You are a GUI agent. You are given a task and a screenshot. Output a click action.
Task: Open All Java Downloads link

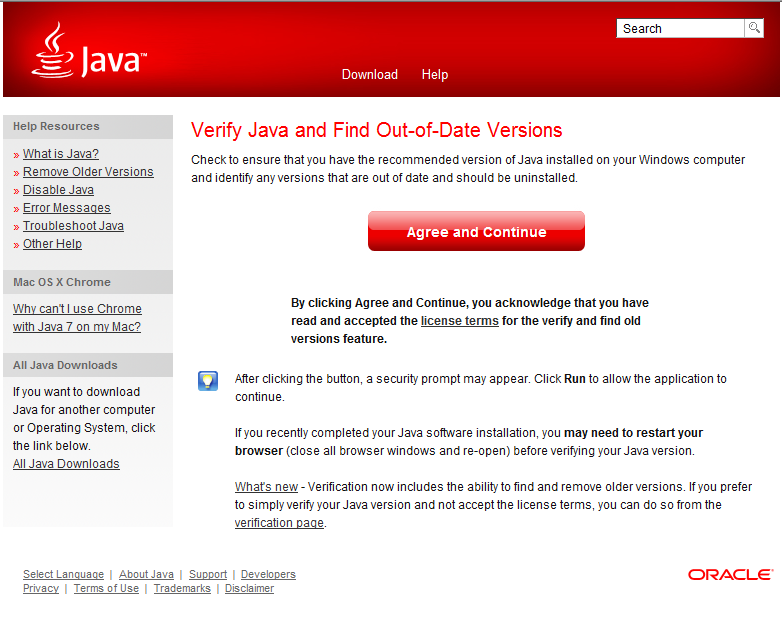(x=66, y=464)
